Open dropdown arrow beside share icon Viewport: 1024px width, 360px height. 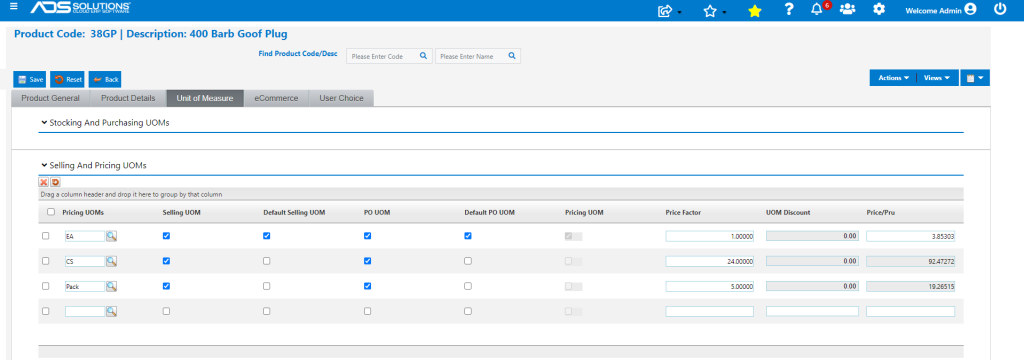point(680,12)
